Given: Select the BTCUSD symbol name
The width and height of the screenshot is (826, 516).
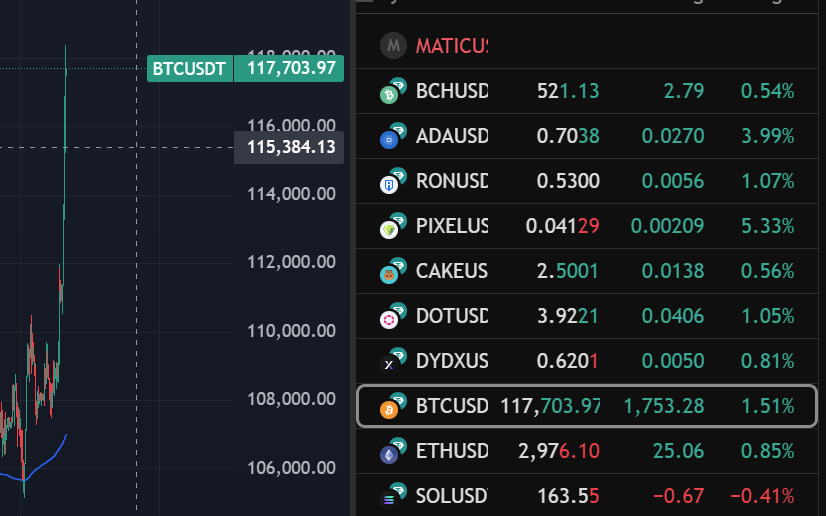Looking at the screenshot, I should point(451,406).
